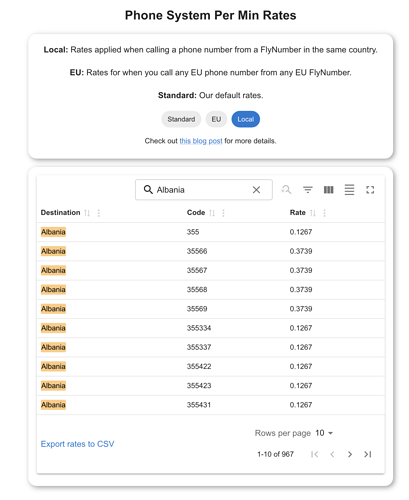Clear the Albania search text
The image size is (409, 500).
256,190
